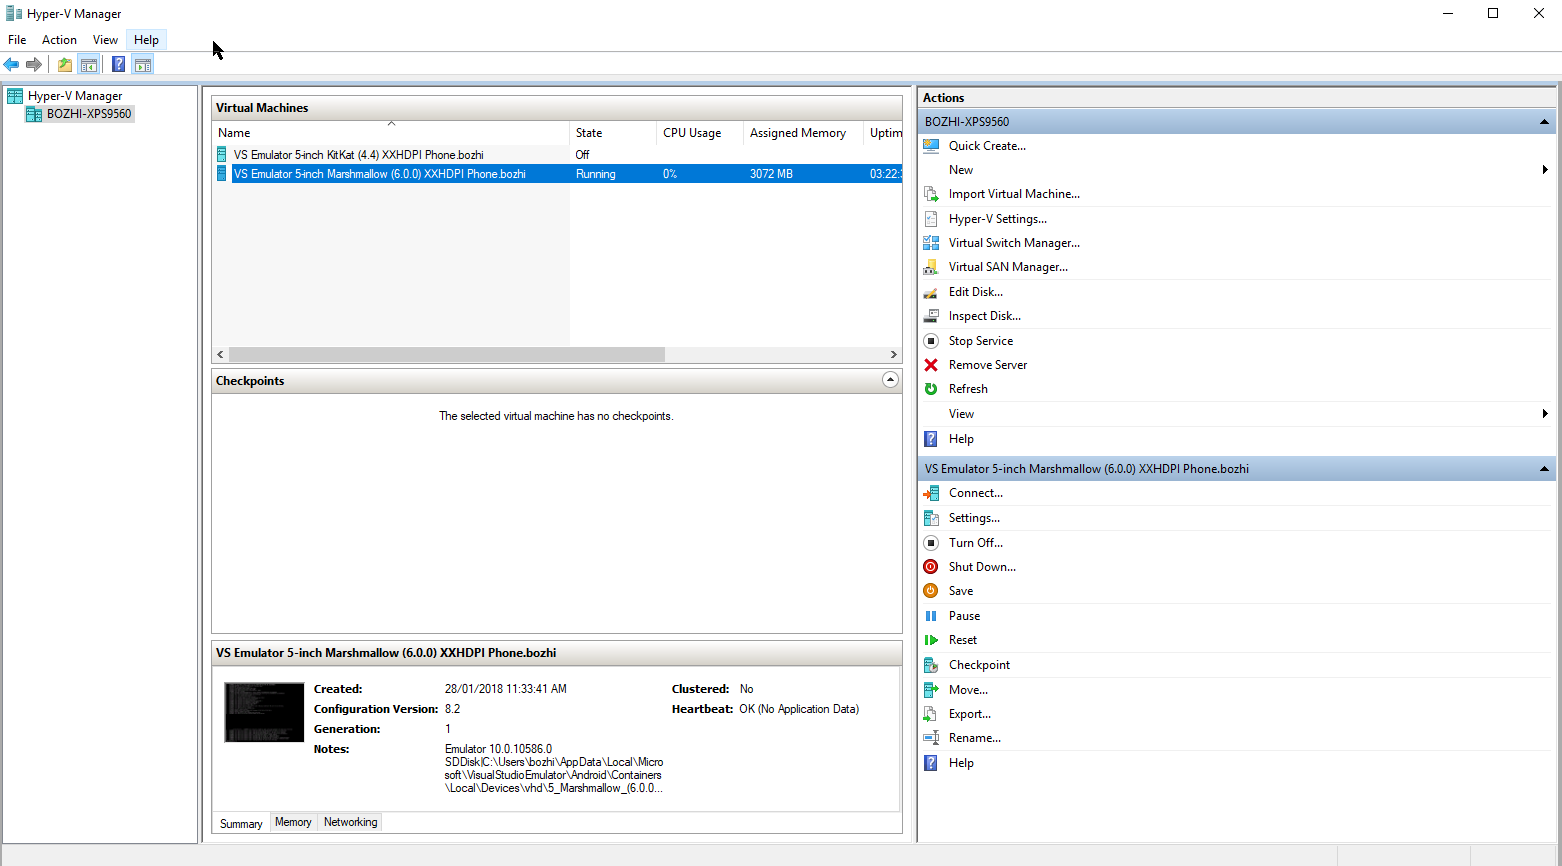Click the Virtual Switch Manager icon
This screenshot has height=866, width=1562.
point(931,243)
